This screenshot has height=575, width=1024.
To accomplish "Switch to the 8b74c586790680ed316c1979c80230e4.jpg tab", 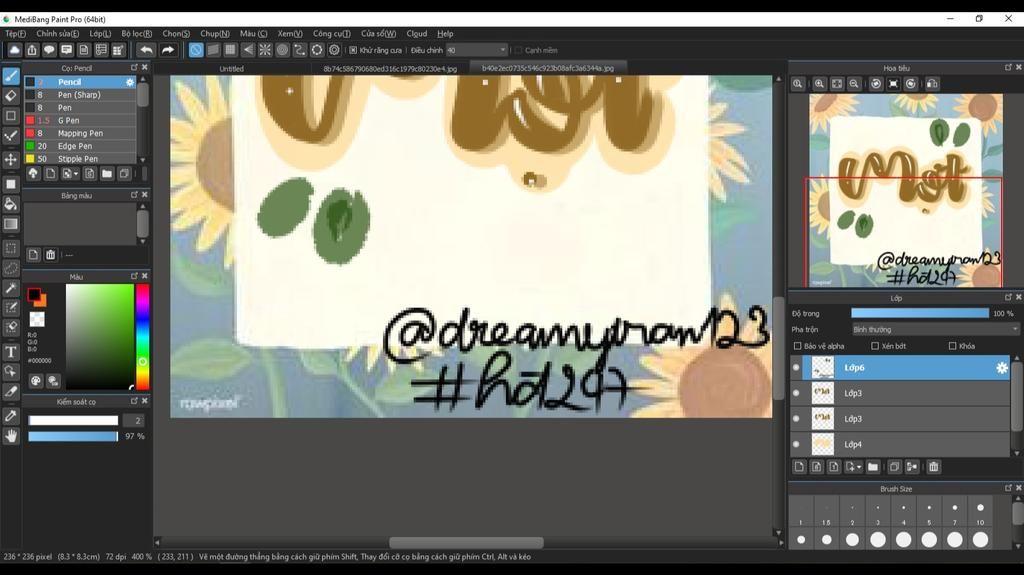I will point(390,69).
